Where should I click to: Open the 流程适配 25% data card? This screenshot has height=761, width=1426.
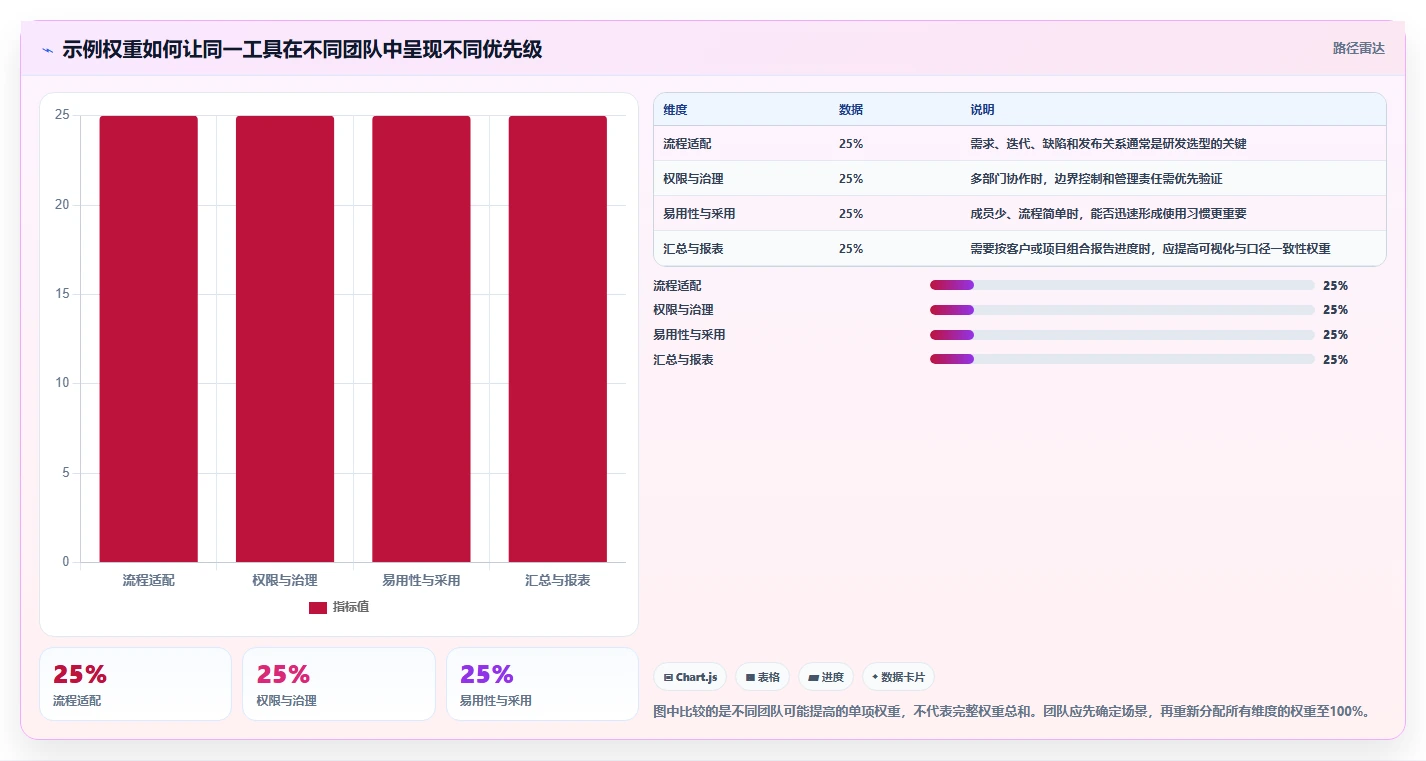click(135, 684)
